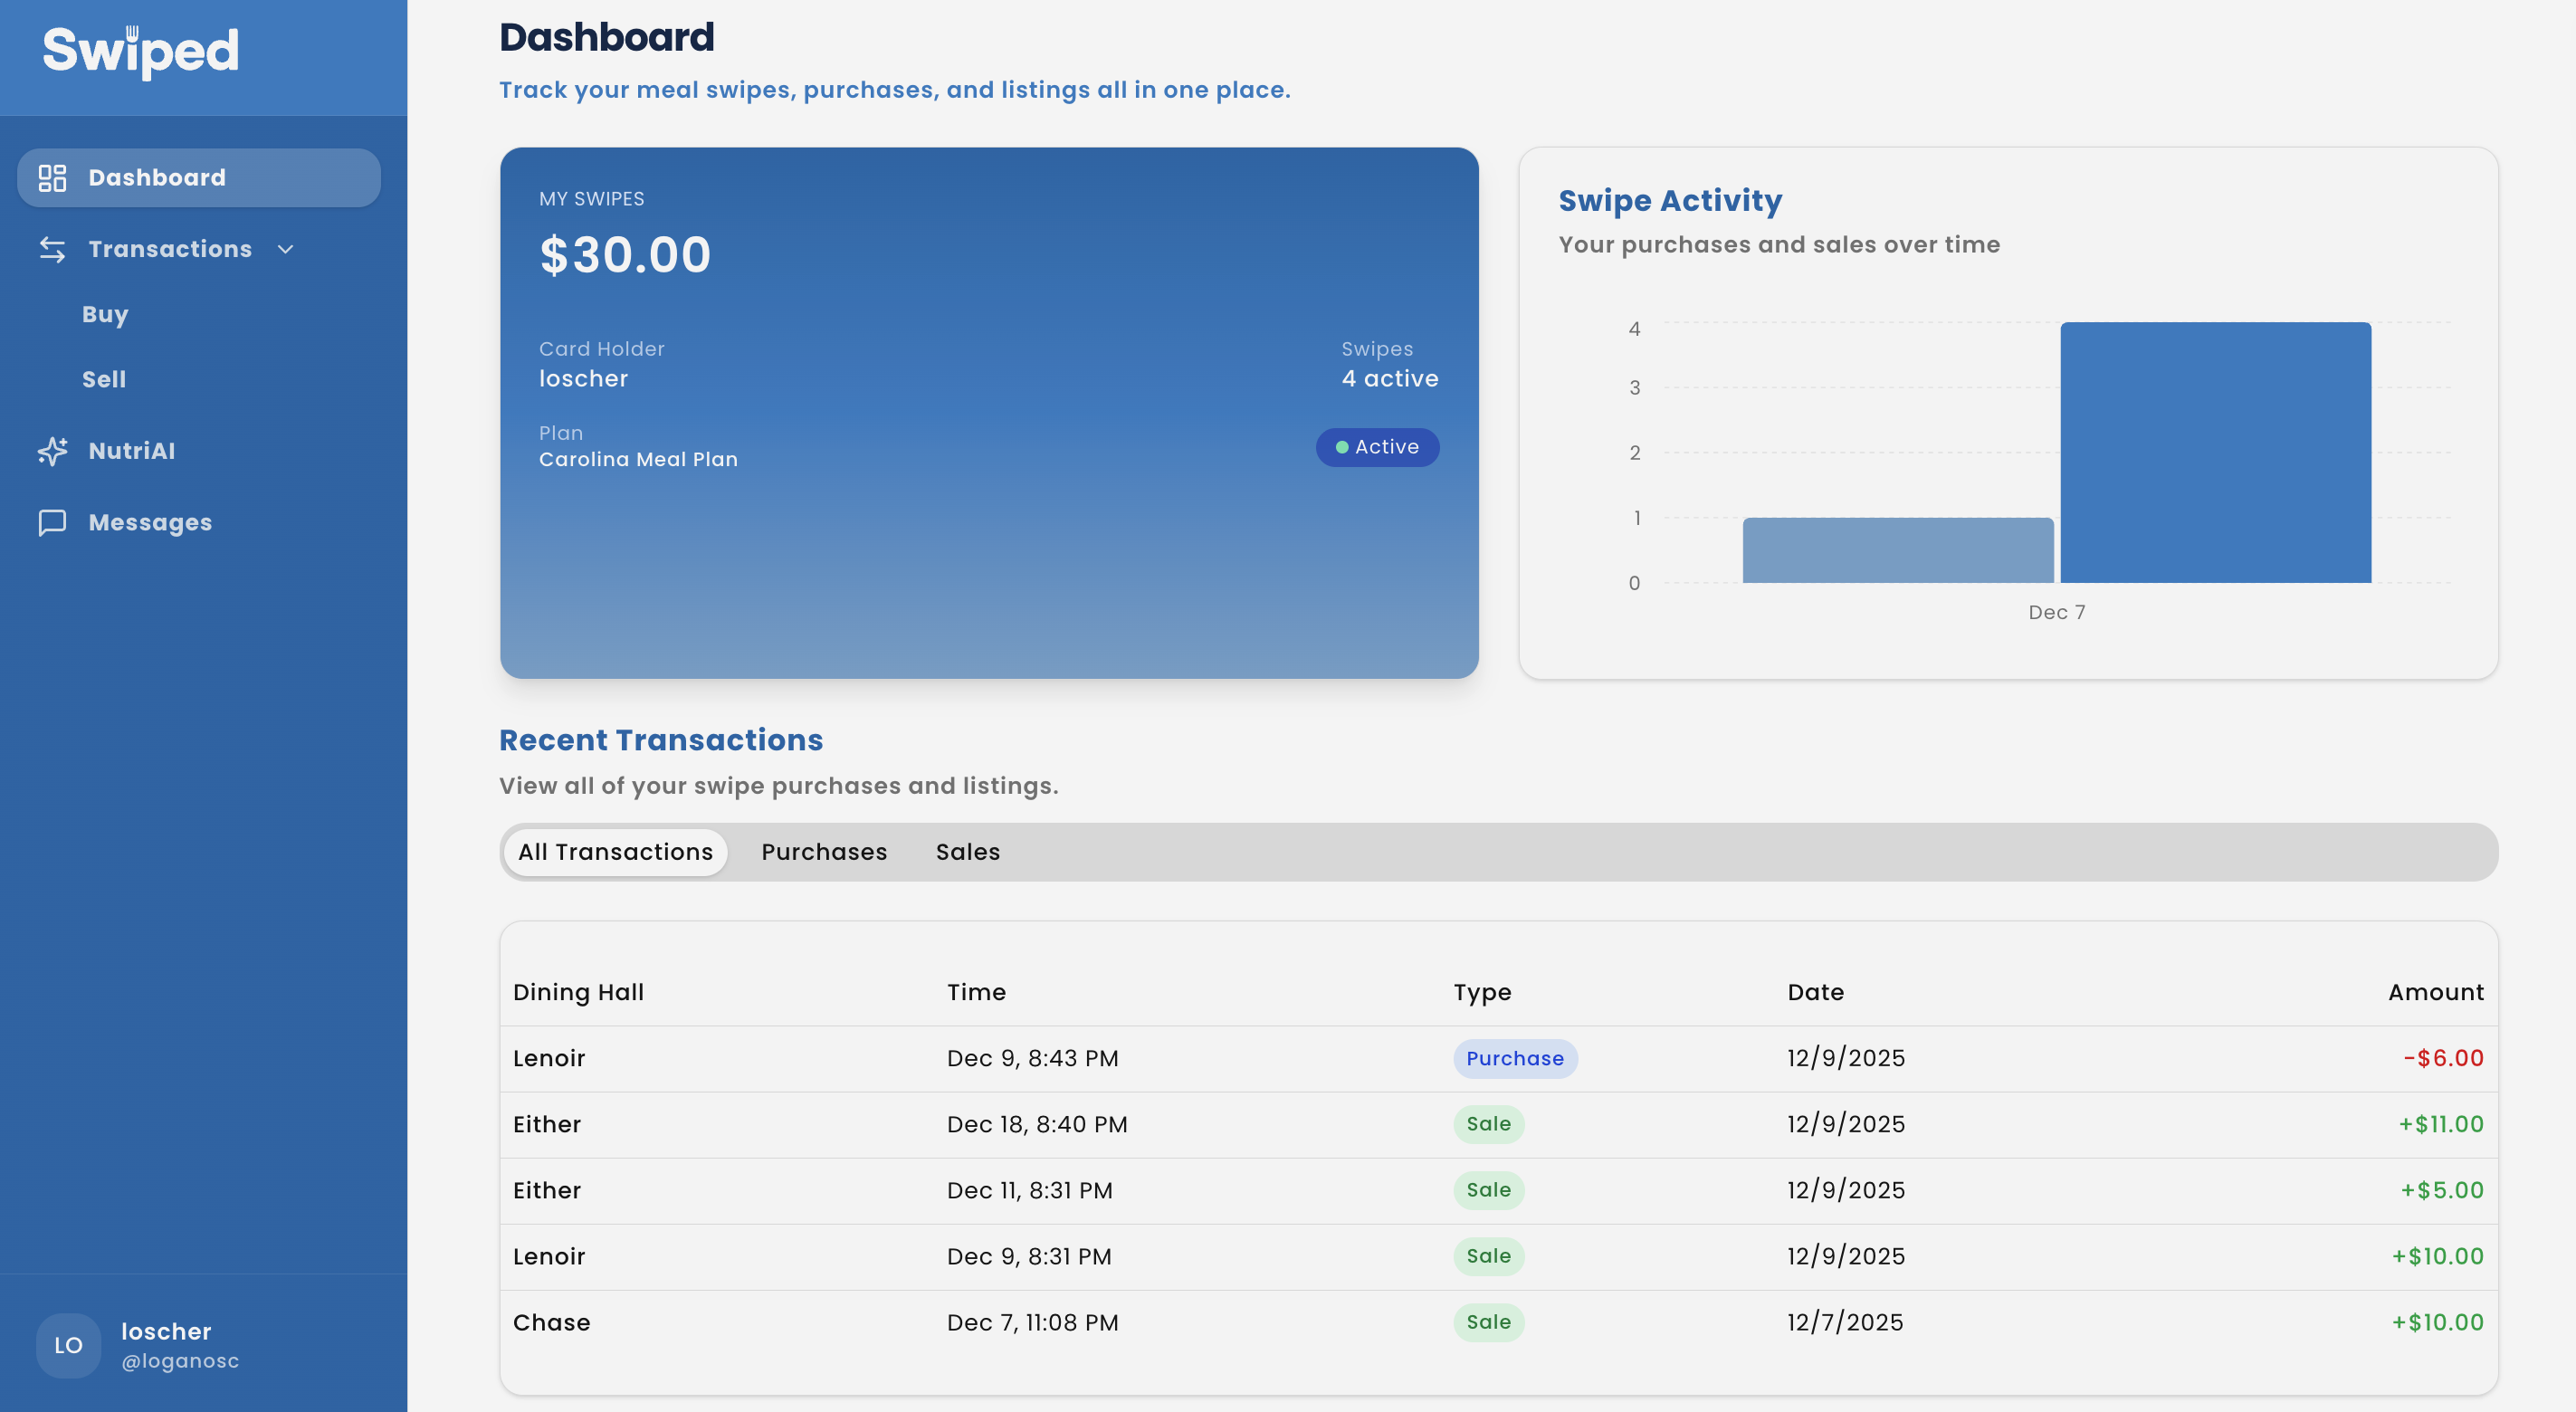Click the Messages chat bubble icon
Image resolution: width=2576 pixels, height=1412 pixels.
tap(52, 523)
